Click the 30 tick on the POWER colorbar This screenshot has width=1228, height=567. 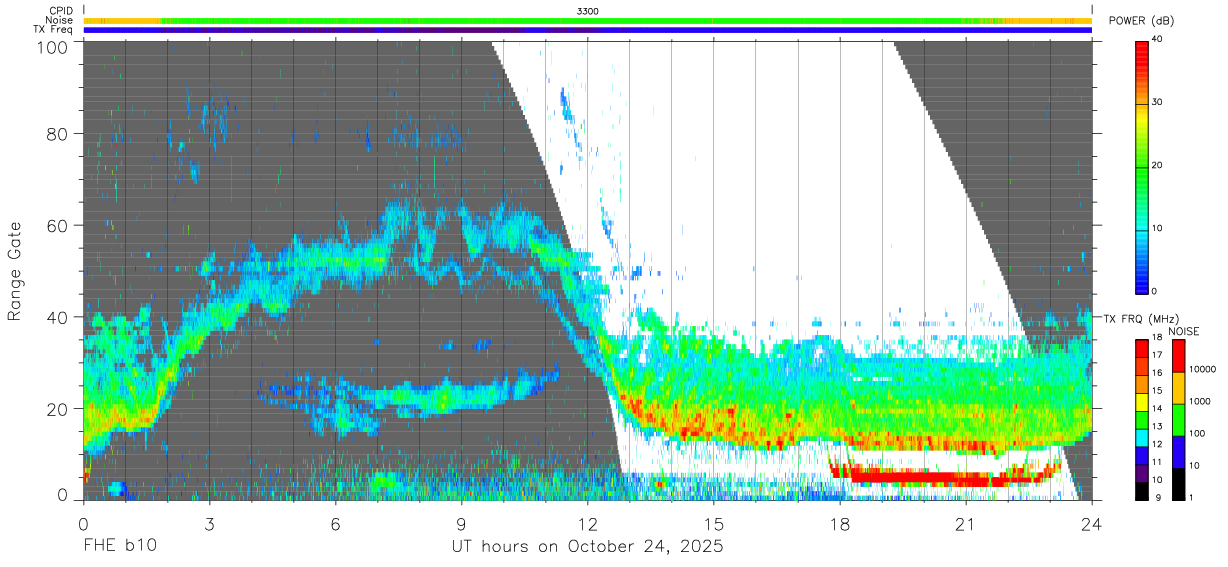click(x=1157, y=103)
